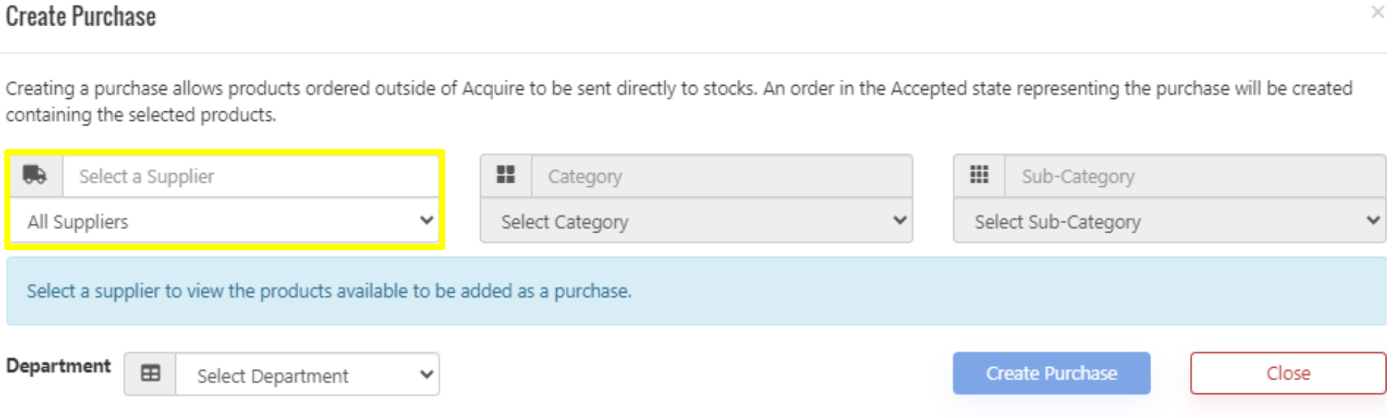Click the Create Purchase dialog title

(81, 17)
